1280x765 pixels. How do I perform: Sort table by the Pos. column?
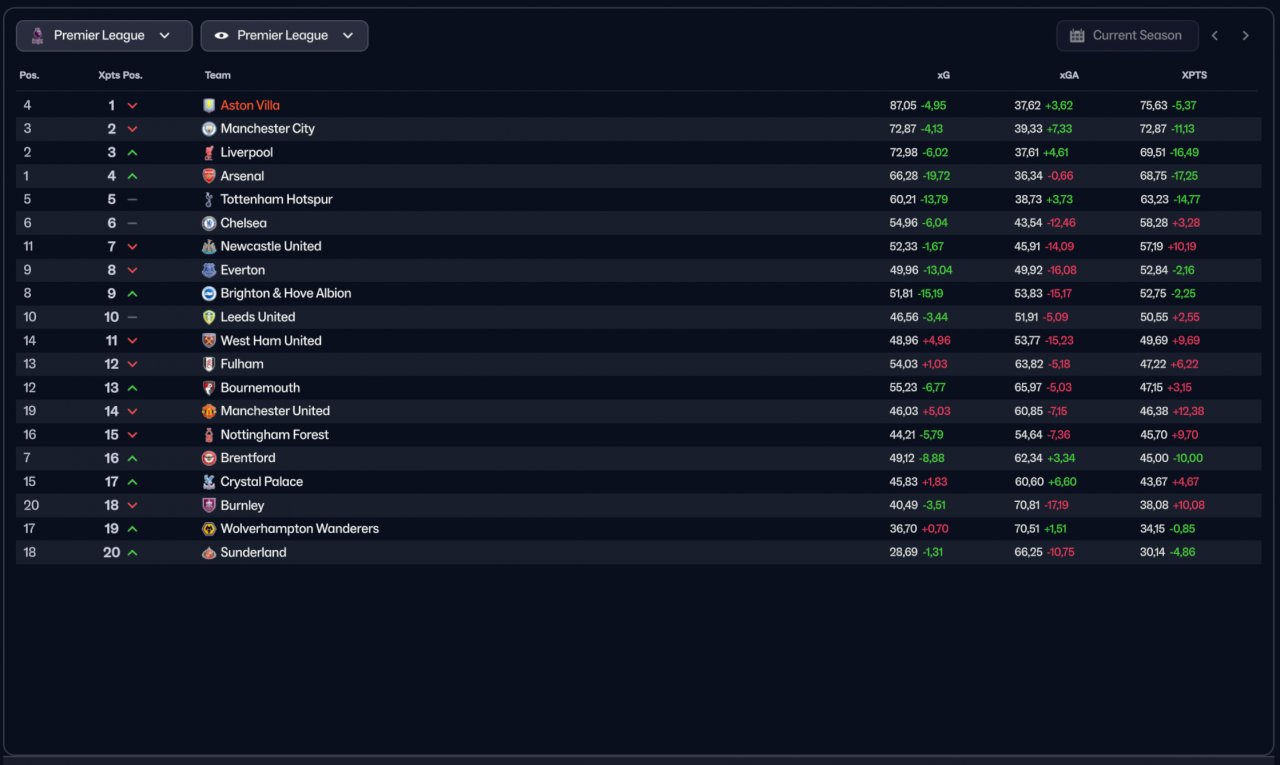point(29,75)
